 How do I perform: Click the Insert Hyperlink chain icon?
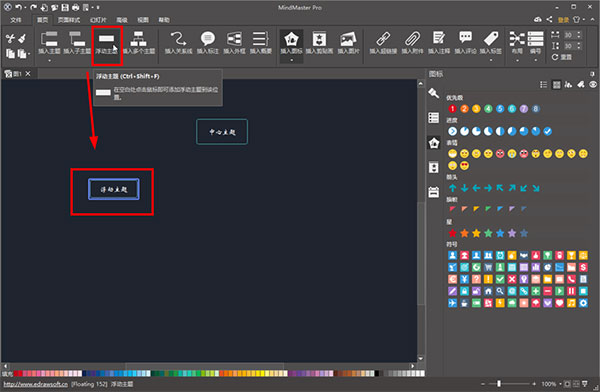[383, 42]
